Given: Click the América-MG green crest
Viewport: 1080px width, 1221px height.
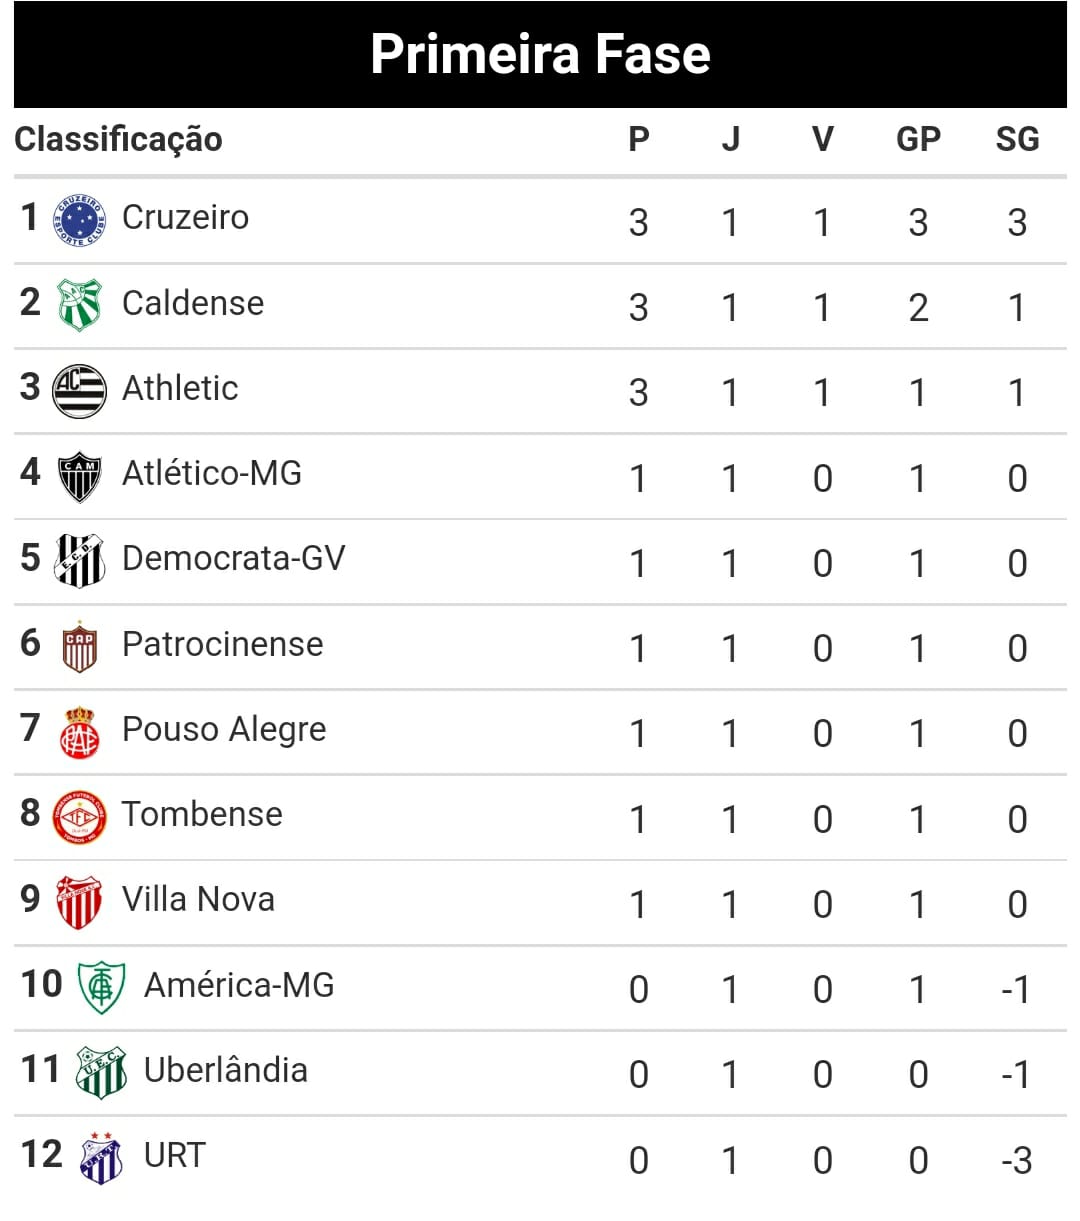Looking at the screenshot, I should pyautogui.click(x=101, y=987).
